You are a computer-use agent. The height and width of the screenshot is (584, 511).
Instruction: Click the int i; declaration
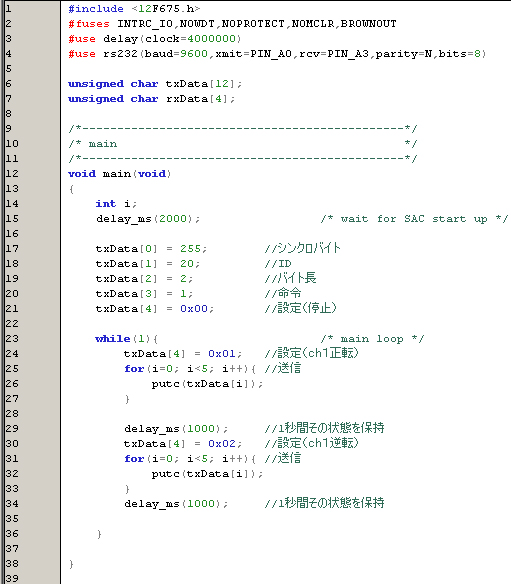coord(116,204)
